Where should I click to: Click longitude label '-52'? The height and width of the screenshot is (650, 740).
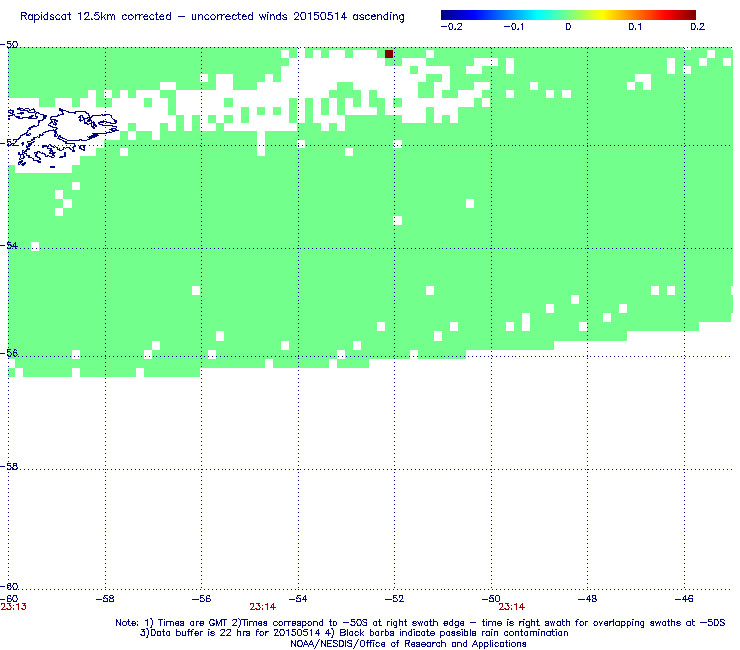[x=395, y=599]
